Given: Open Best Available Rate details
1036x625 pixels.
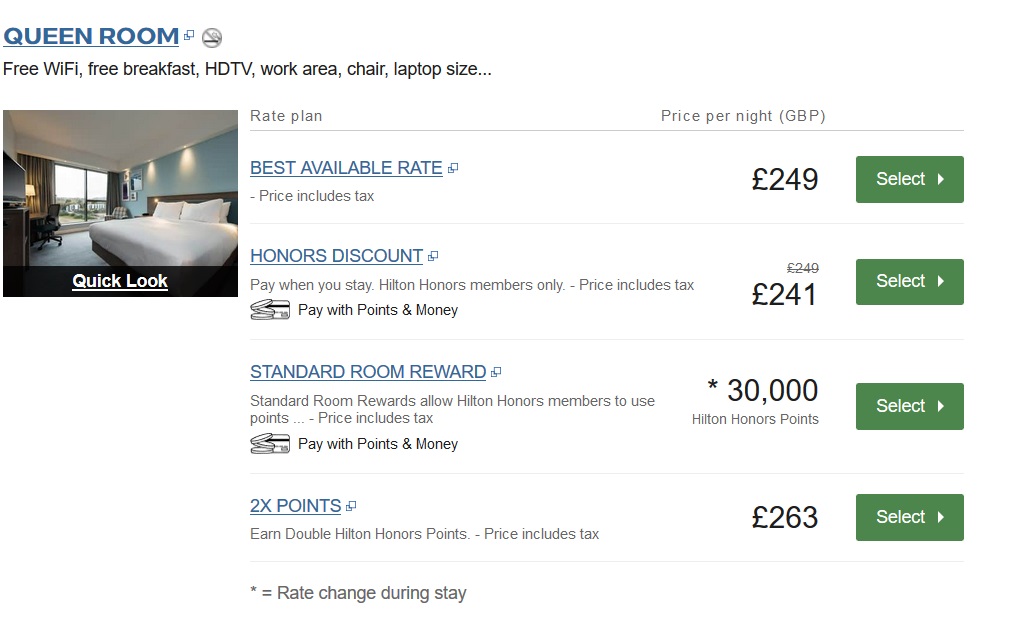Looking at the screenshot, I should click(346, 168).
